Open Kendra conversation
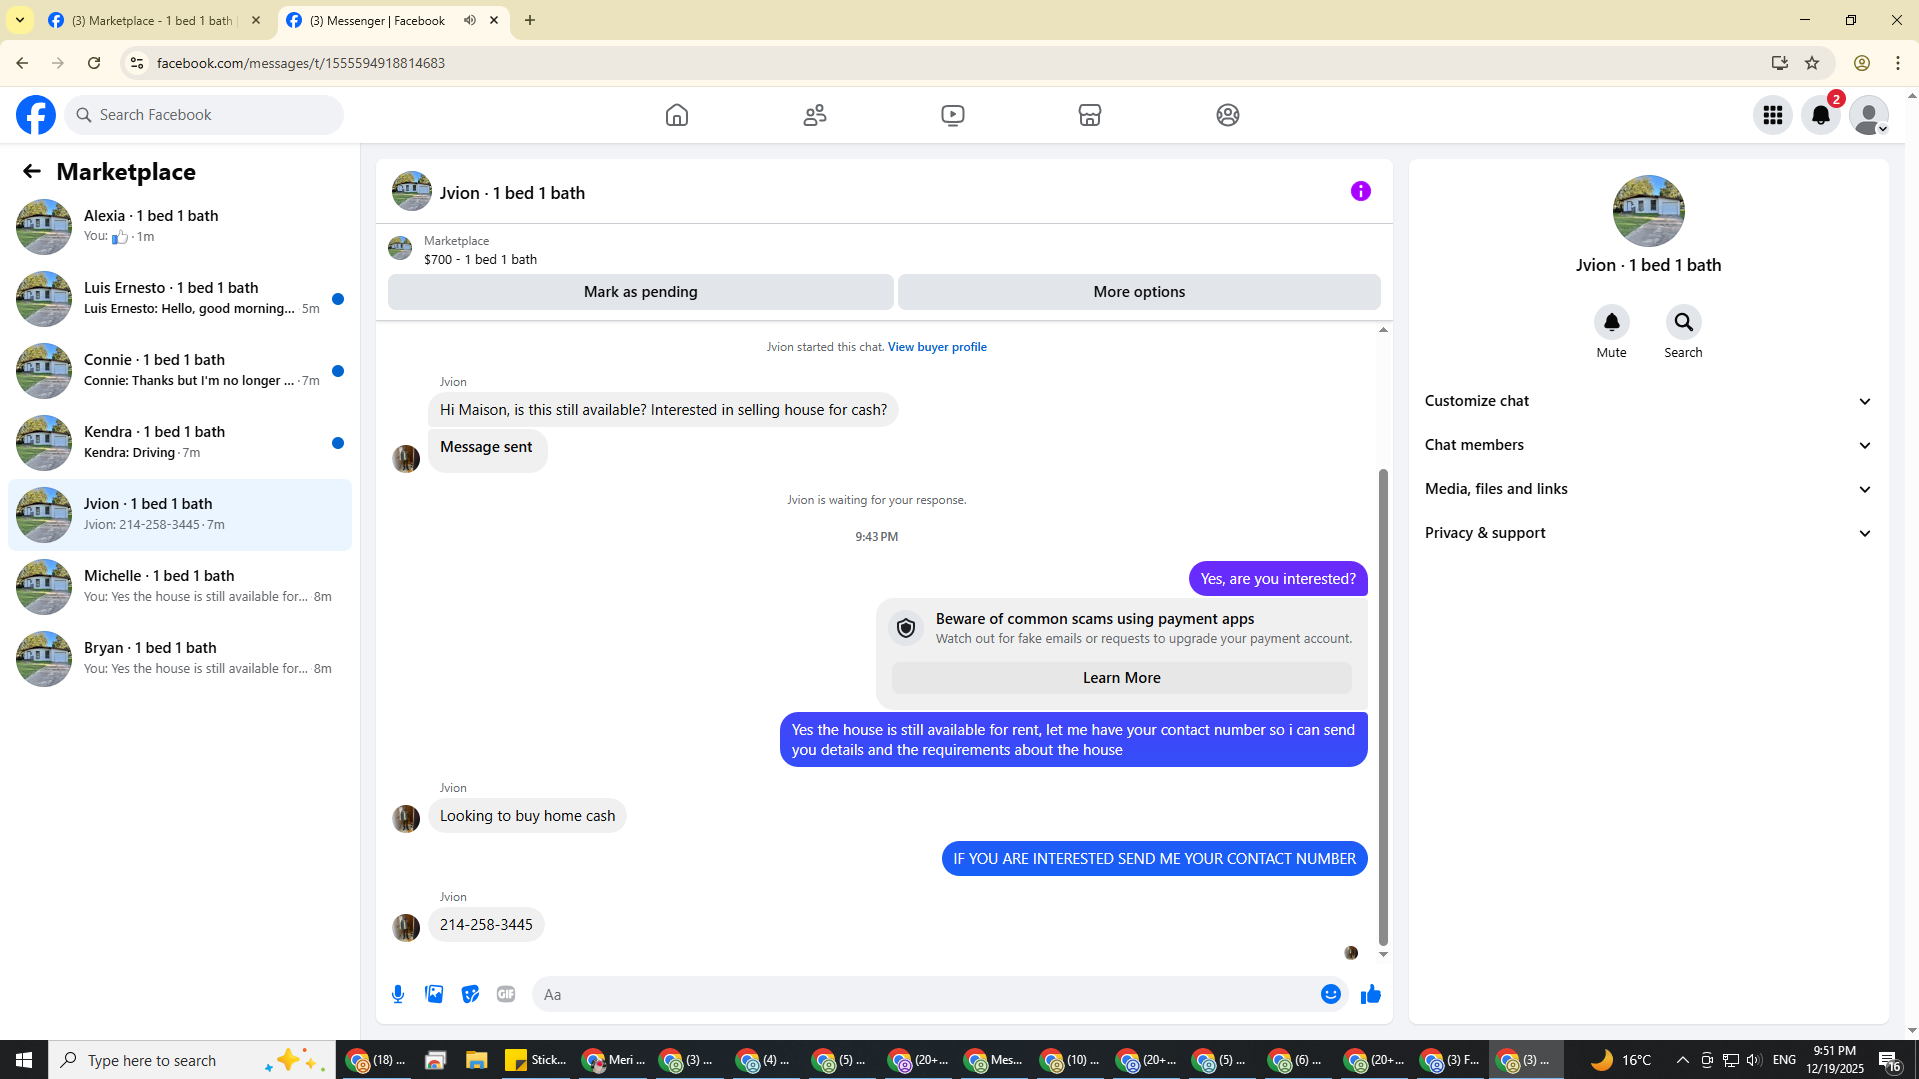The height and width of the screenshot is (1079, 1919). [x=180, y=442]
